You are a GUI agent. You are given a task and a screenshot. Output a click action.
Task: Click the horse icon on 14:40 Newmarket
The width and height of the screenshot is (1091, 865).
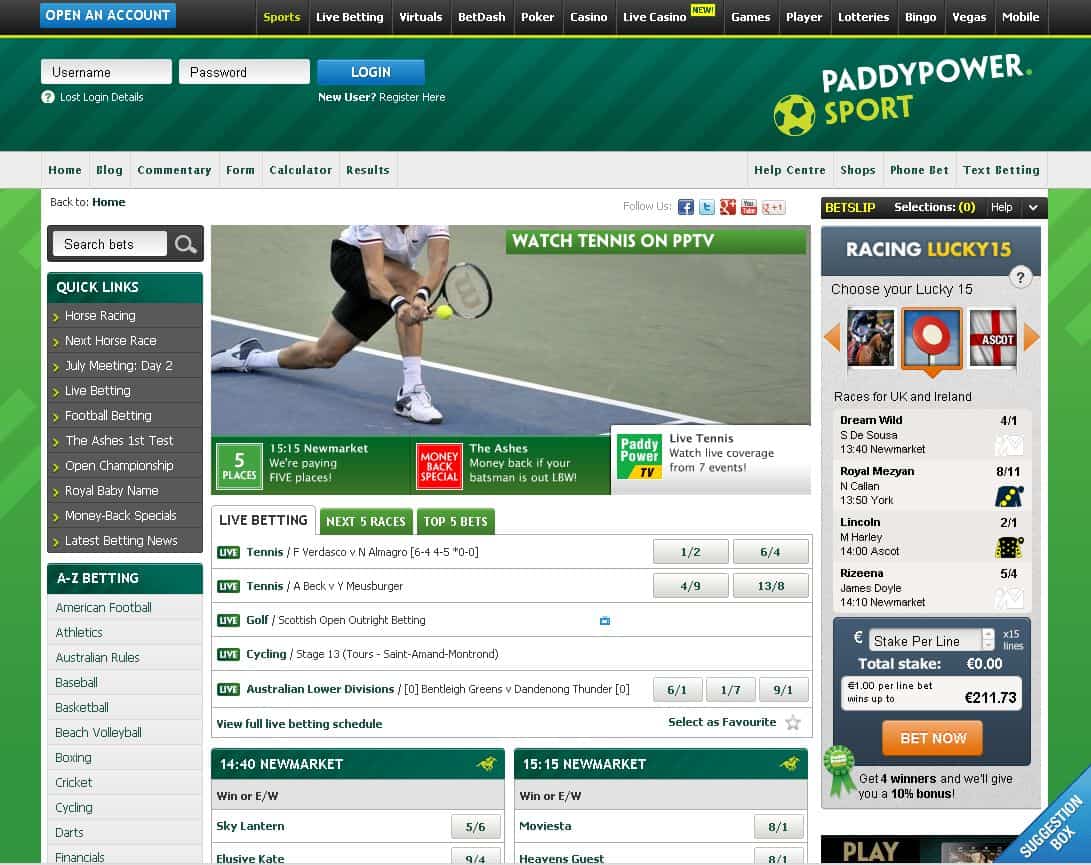486,763
